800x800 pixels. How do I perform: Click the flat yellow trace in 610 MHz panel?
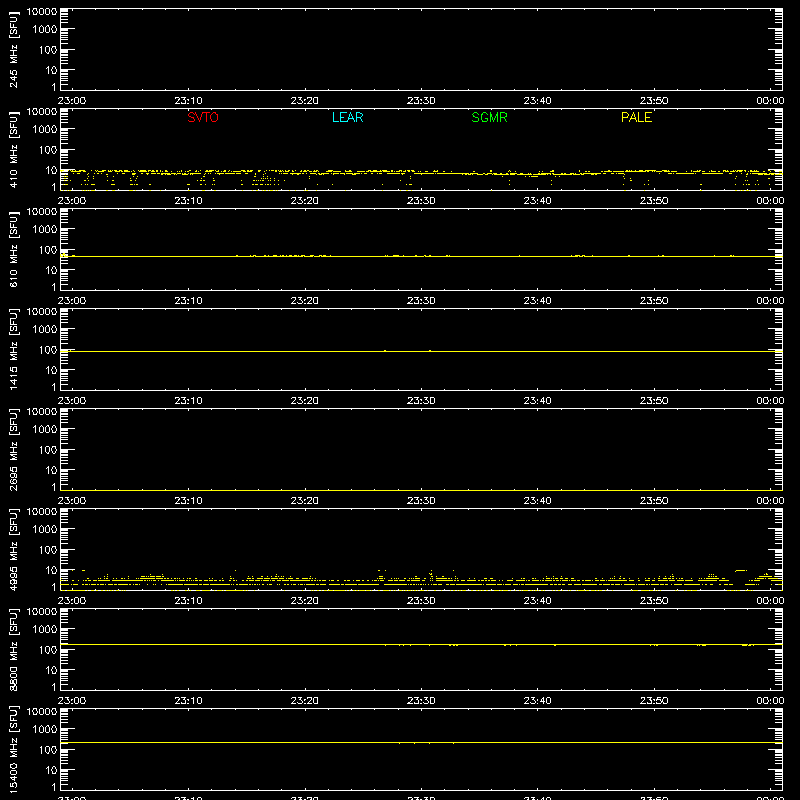point(421,256)
